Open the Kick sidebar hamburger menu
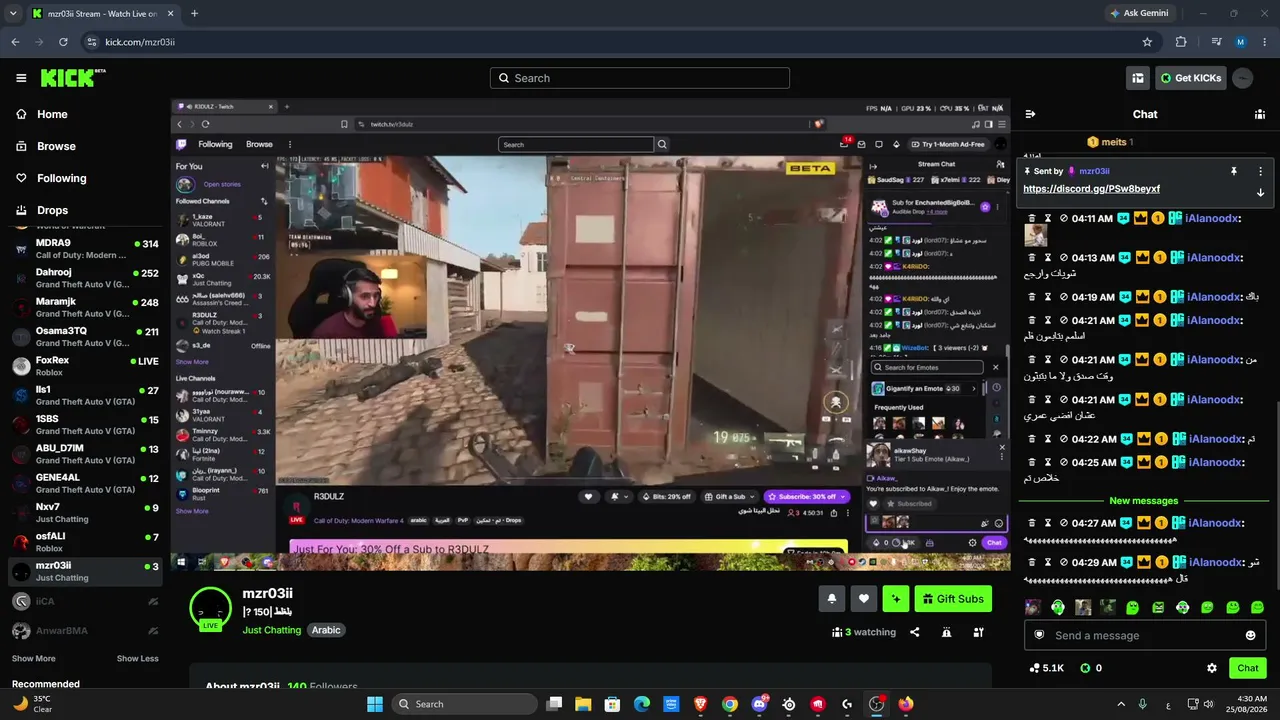 [x=21, y=78]
